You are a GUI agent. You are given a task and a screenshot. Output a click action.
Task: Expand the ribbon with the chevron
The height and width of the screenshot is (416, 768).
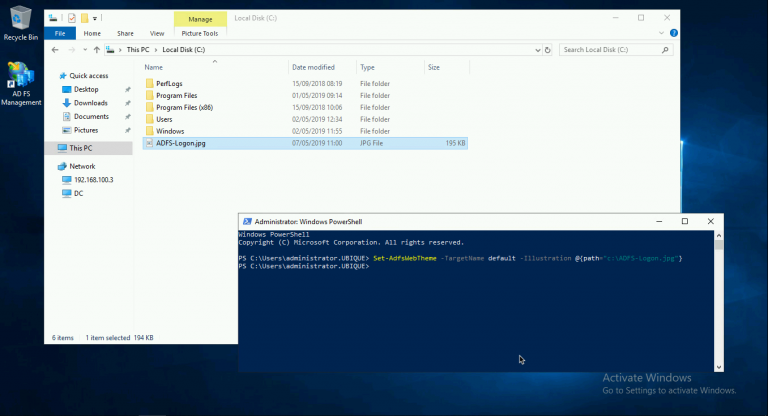tap(661, 33)
